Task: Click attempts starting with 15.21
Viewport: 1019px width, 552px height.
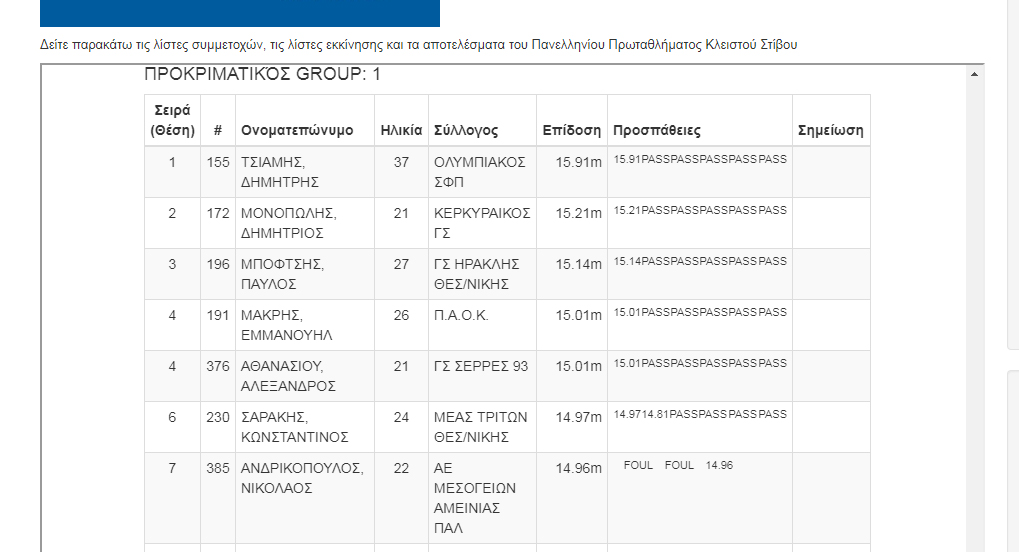Action: (x=700, y=210)
